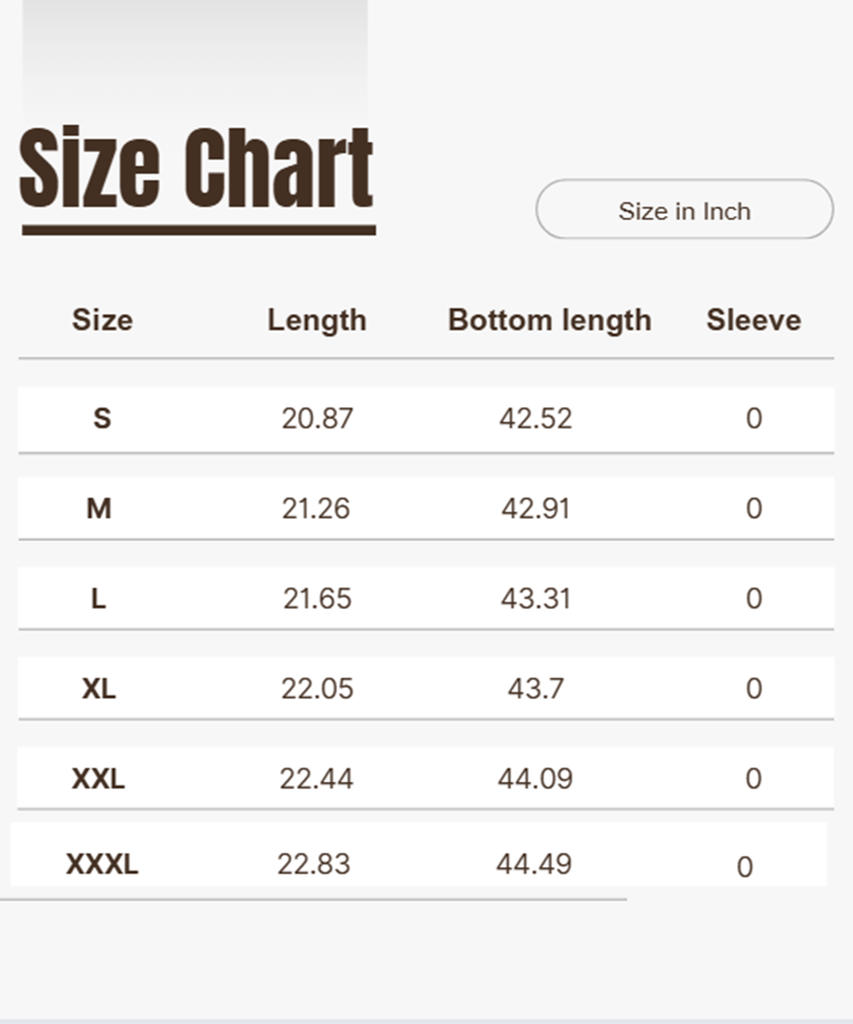Pick the XL size row label
Screen dimensions: 853x1024
pos(99,688)
